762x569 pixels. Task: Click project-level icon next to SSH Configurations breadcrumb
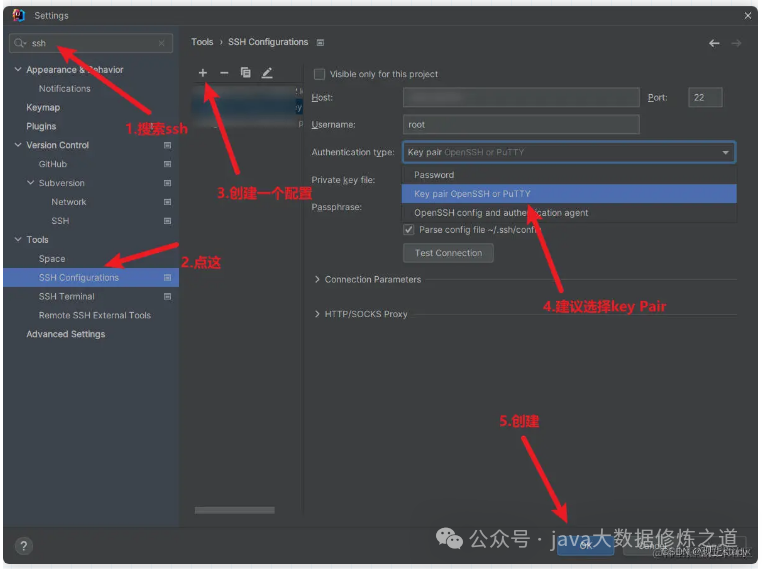coord(320,43)
